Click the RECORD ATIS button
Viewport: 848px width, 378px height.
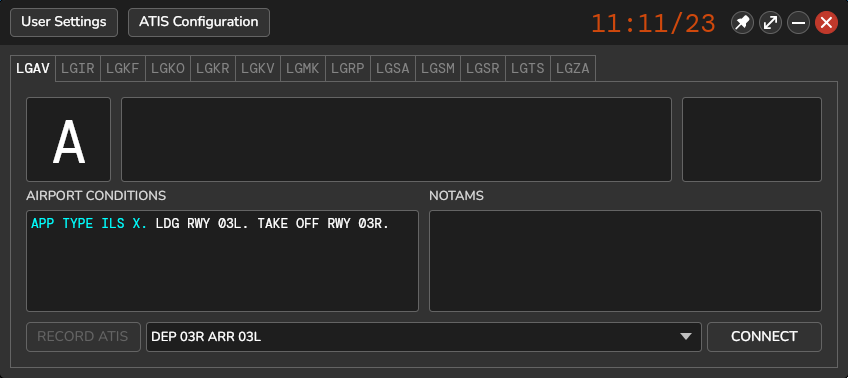(83, 337)
